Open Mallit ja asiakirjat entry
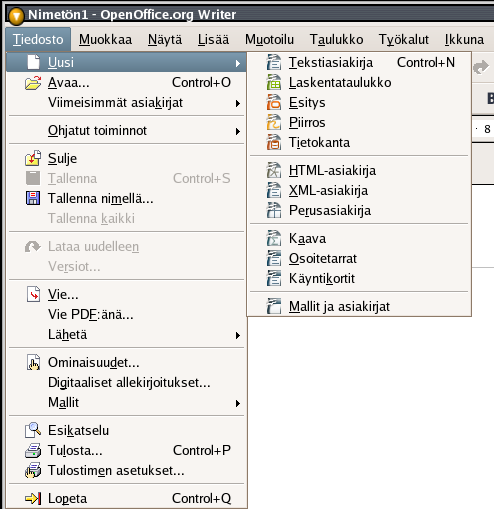494x509 pixels. [x=359, y=306]
